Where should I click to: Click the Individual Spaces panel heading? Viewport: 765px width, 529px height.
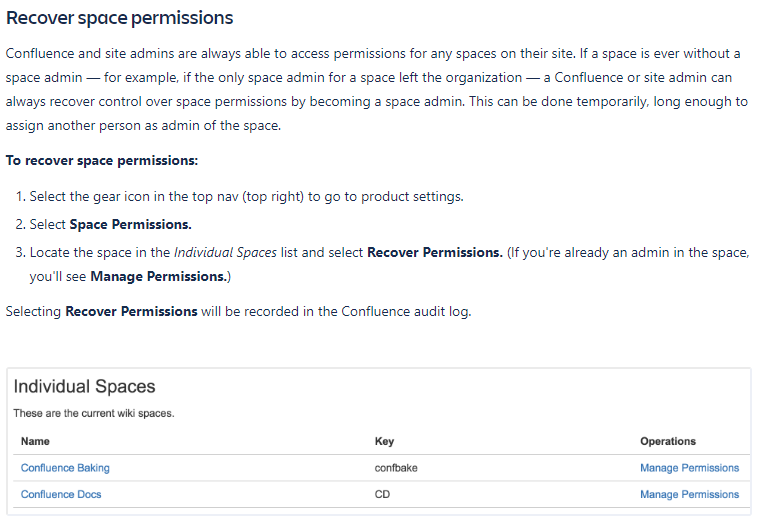84,386
